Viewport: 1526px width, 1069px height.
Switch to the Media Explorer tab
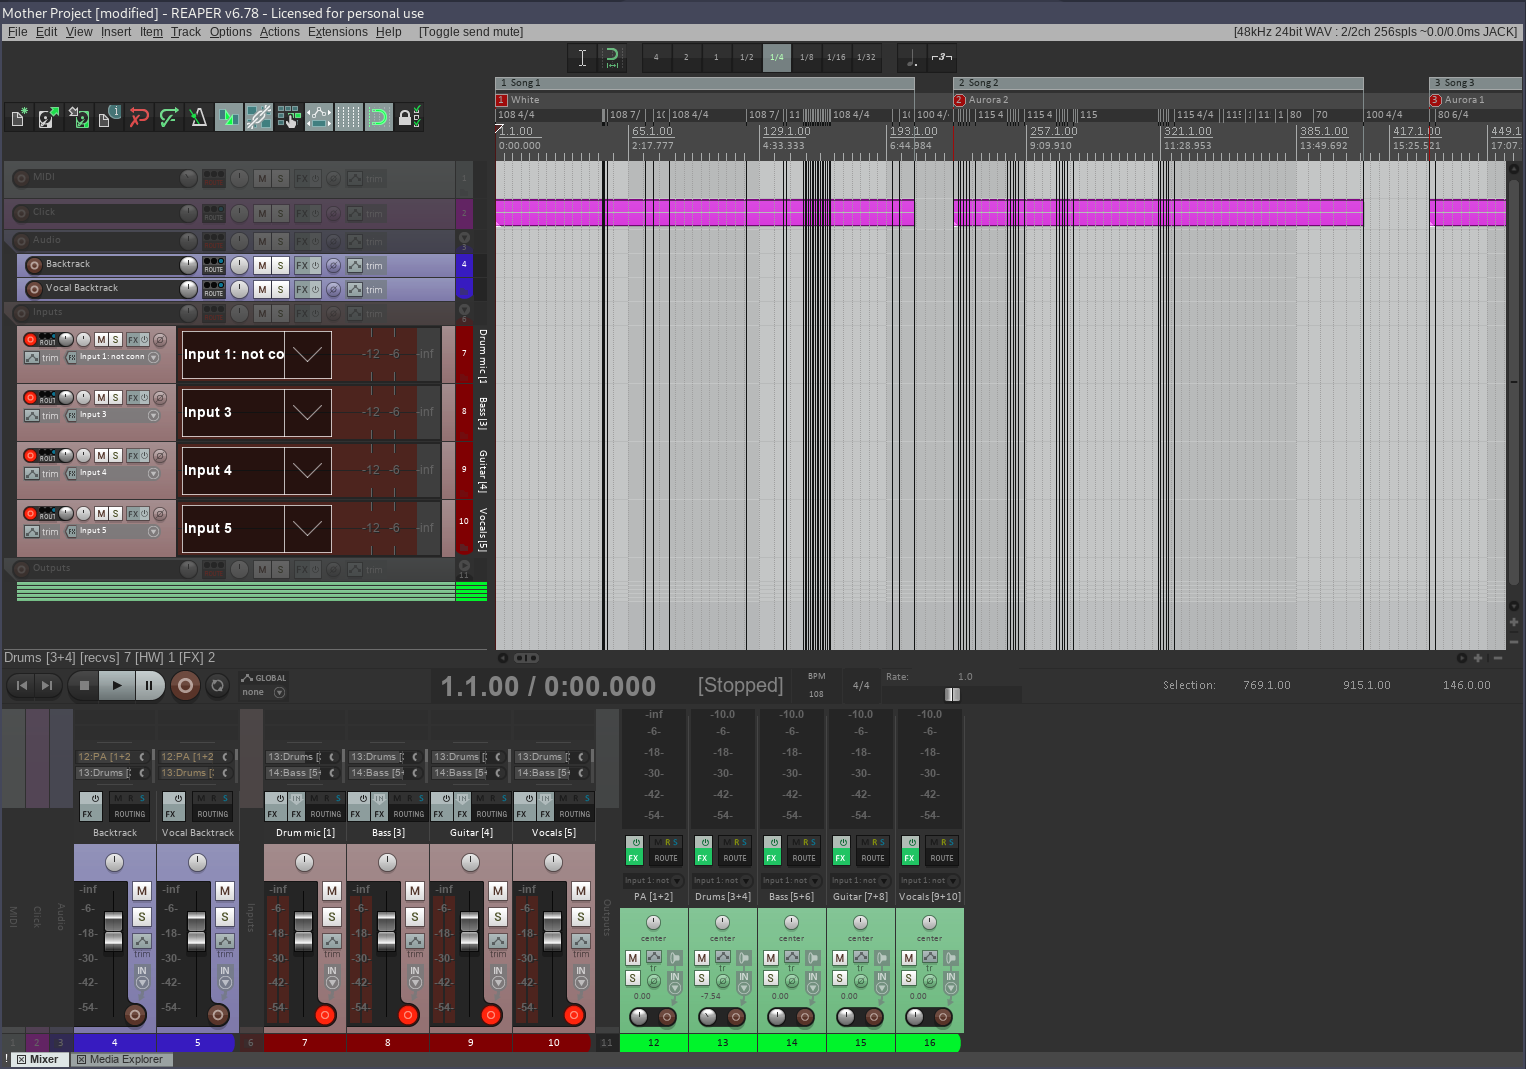point(120,1060)
